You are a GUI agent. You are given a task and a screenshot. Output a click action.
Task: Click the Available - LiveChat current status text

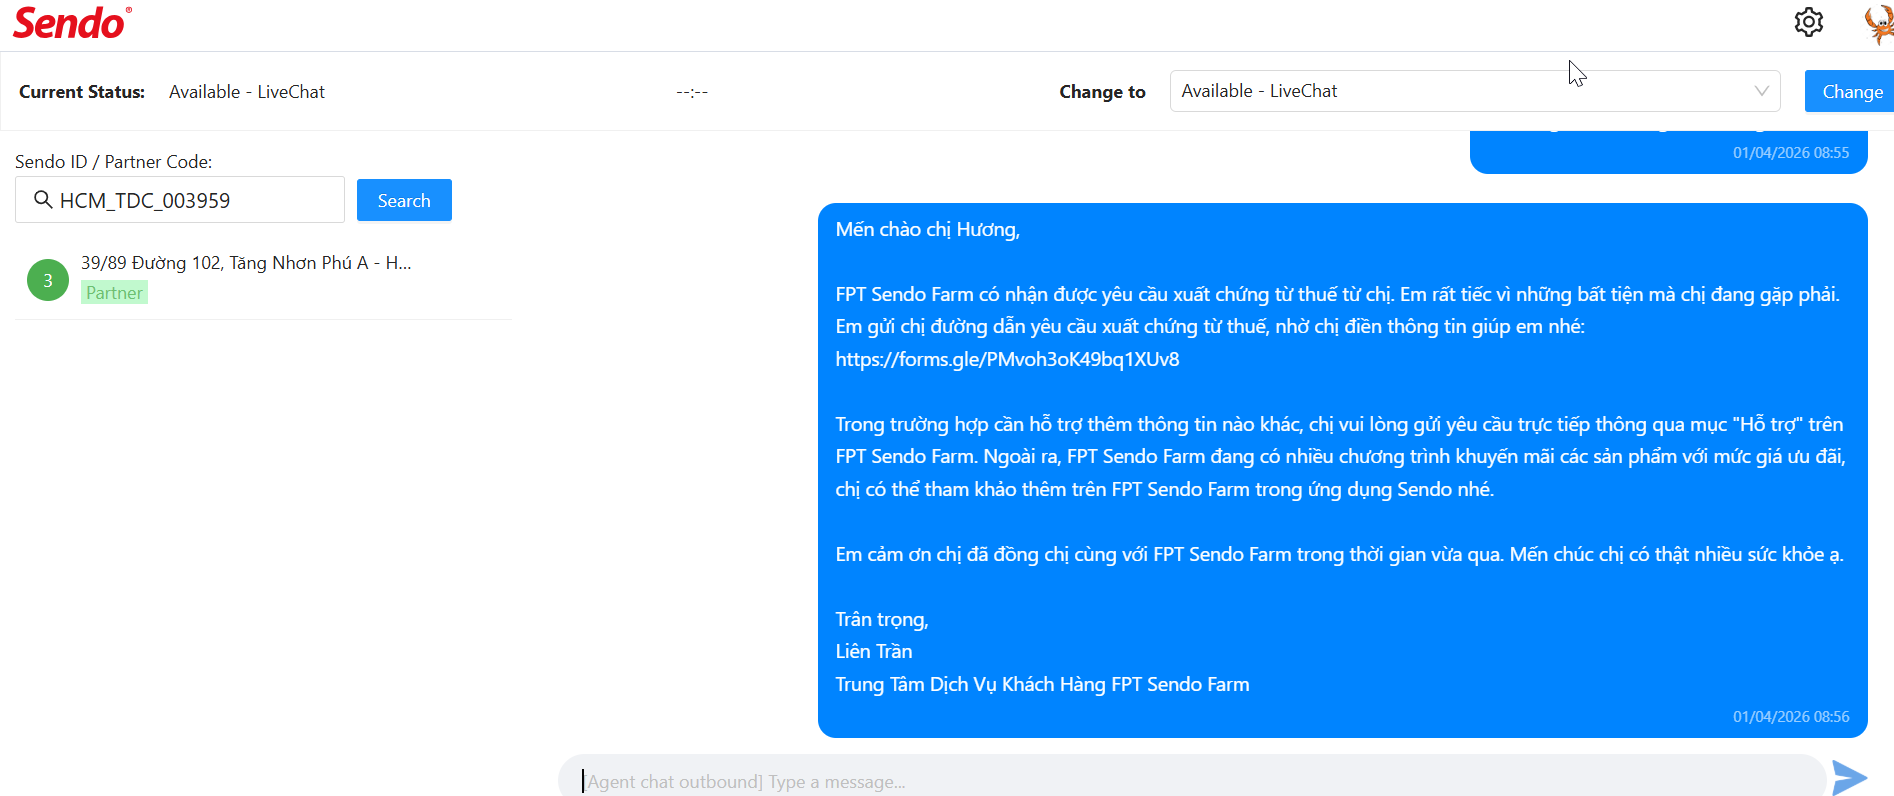tap(247, 92)
